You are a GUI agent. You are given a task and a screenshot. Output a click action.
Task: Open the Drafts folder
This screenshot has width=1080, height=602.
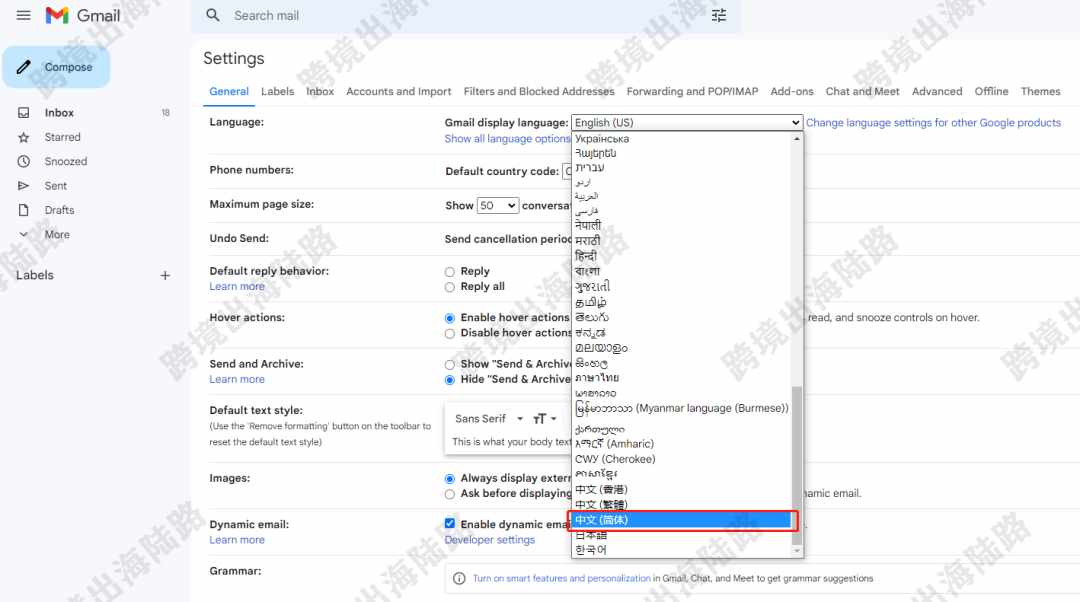(x=59, y=210)
